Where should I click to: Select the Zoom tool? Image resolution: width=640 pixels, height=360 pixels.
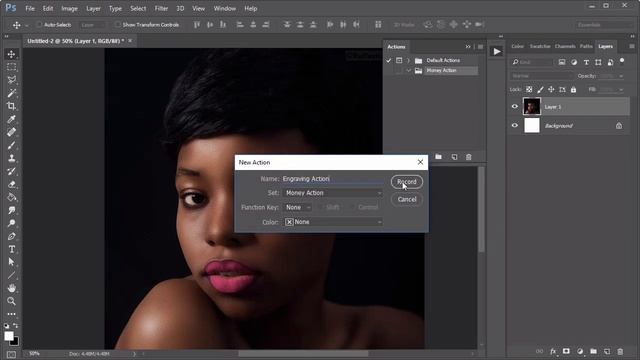click(x=11, y=301)
